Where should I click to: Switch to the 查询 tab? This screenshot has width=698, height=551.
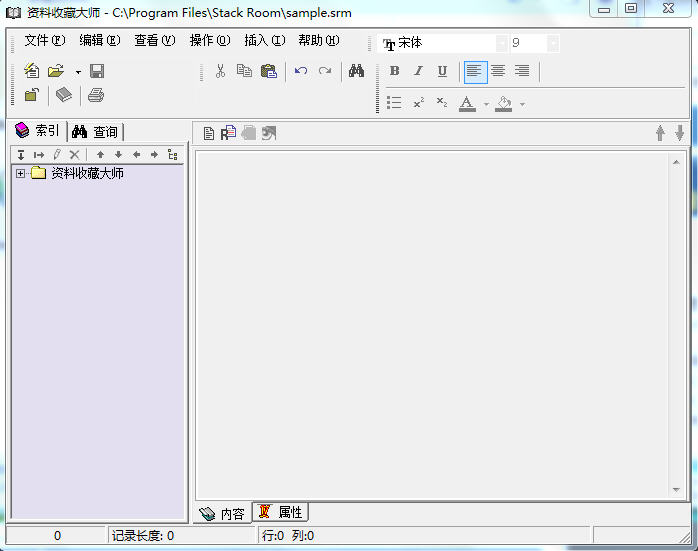(95, 132)
